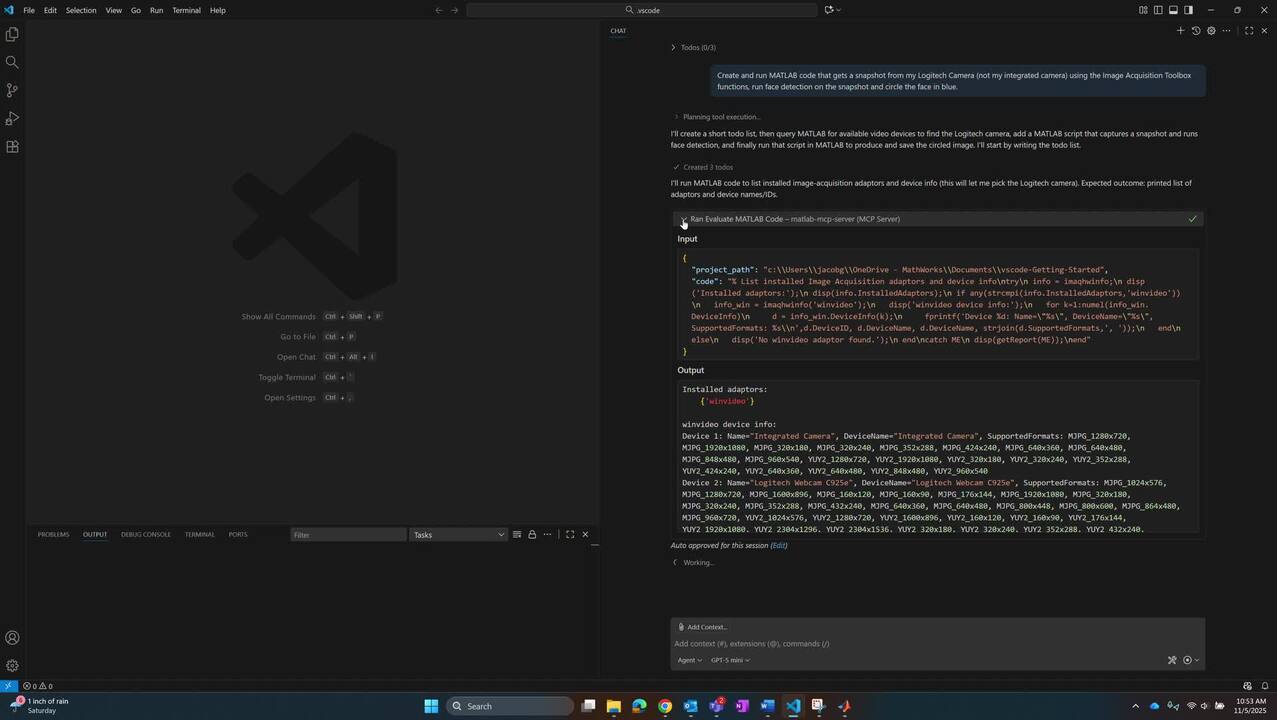
Task: Switch to the Debug Console tab
Action: point(146,535)
